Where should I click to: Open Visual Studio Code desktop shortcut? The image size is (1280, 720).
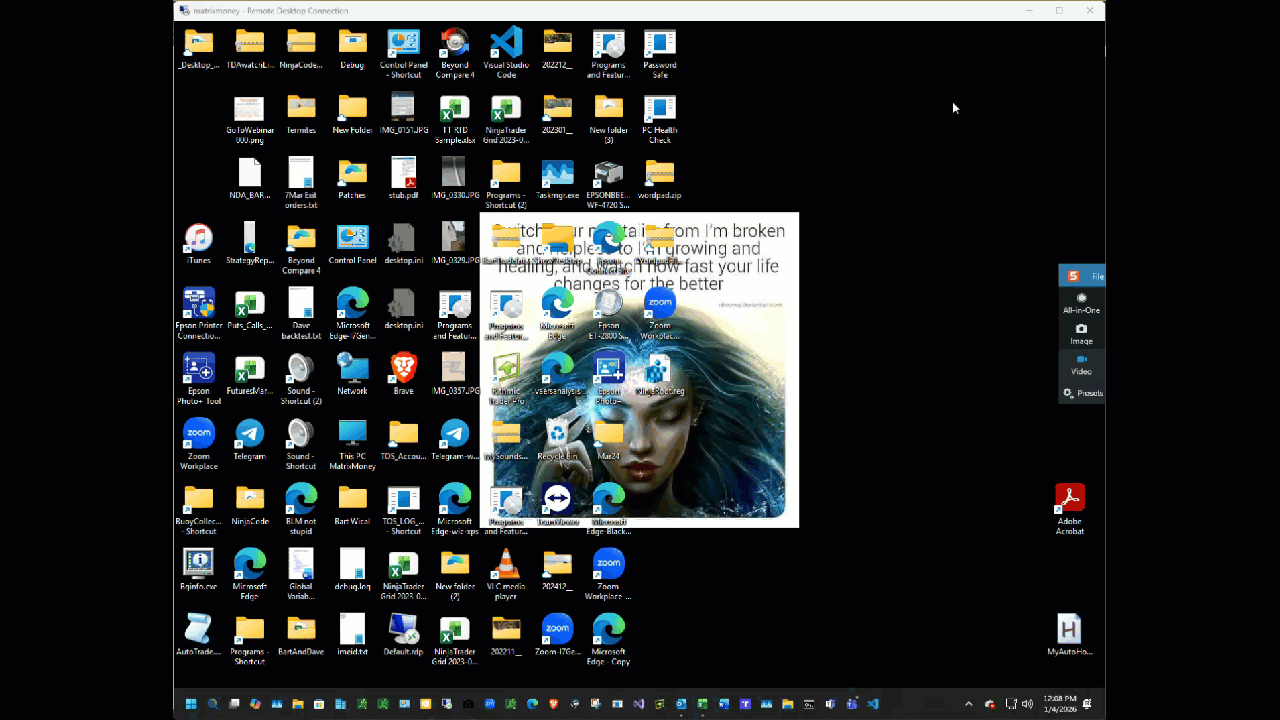tap(506, 44)
